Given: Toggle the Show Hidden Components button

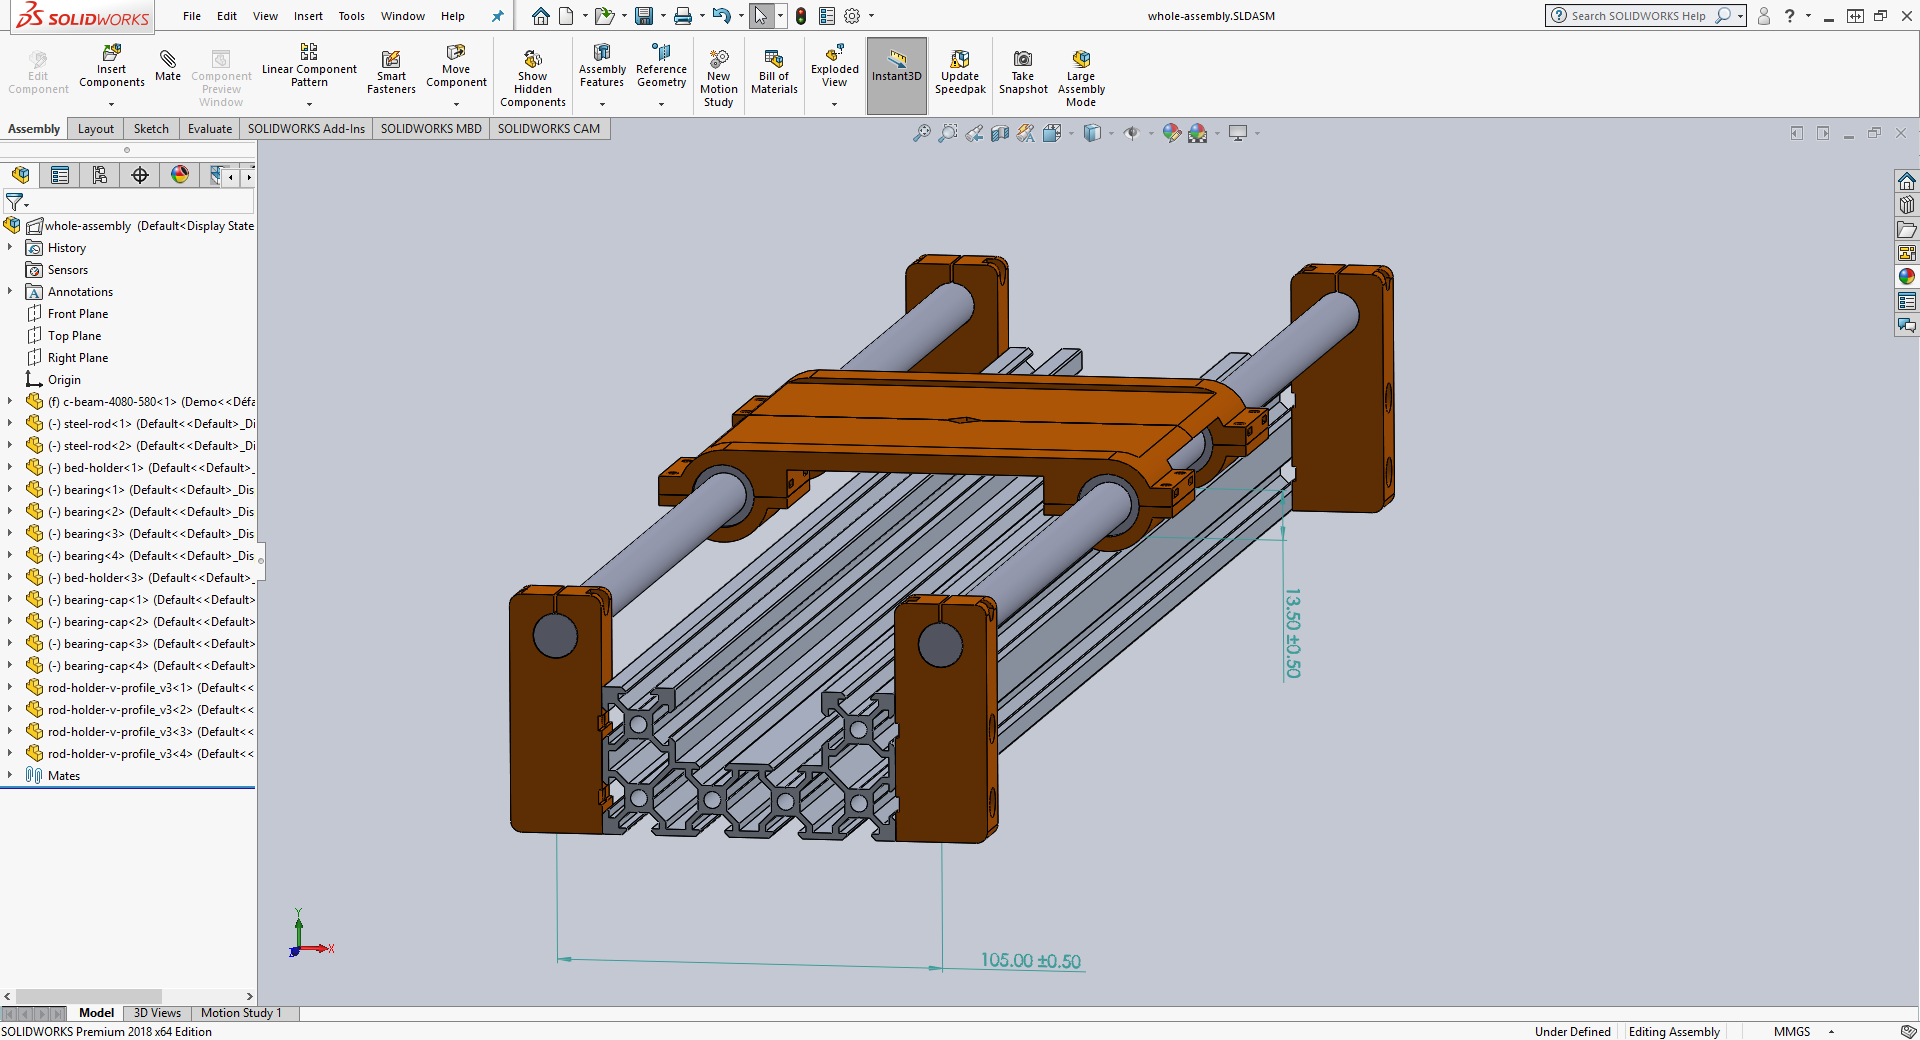Looking at the screenshot, I should click(x=533, y=79).
